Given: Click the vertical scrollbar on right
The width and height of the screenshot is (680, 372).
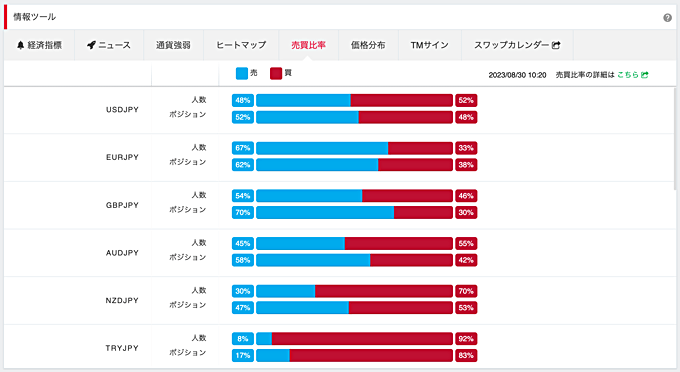Looking at the screenshot, I should tap(674, 139).
